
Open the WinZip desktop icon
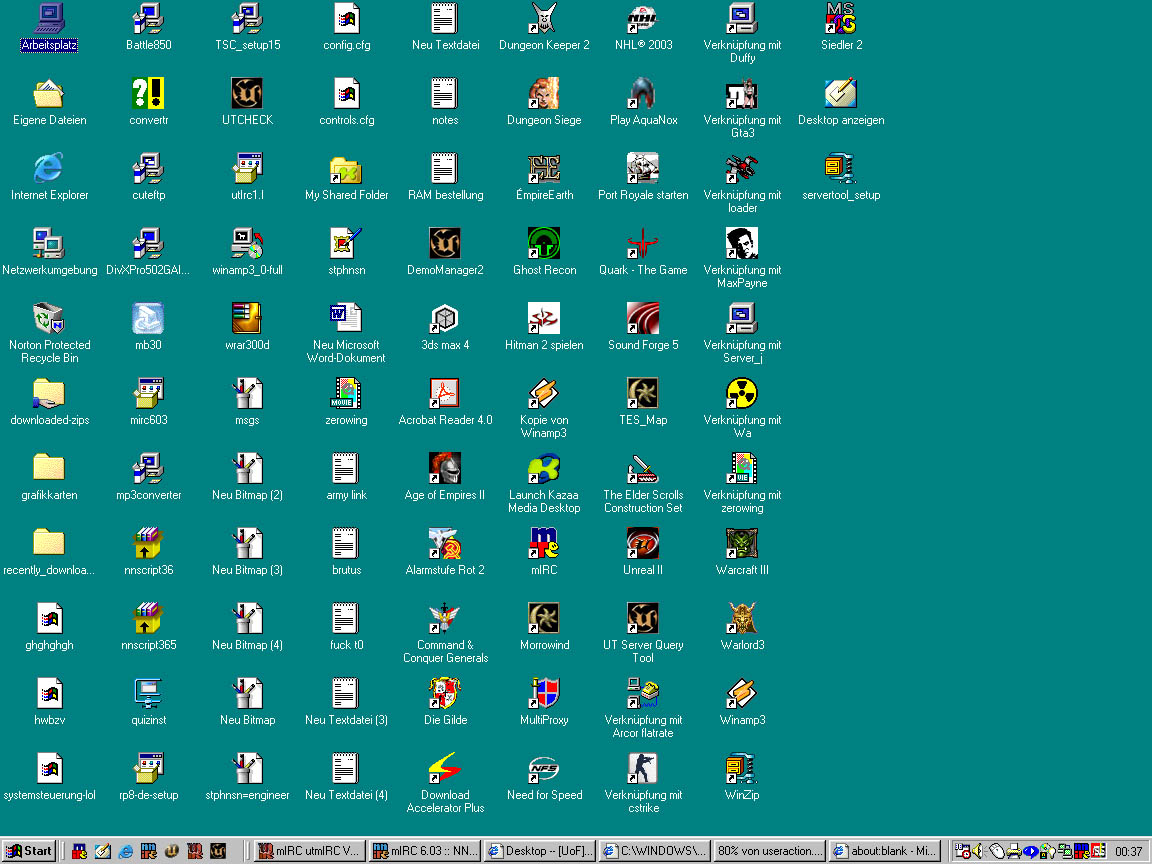[742, 768]
